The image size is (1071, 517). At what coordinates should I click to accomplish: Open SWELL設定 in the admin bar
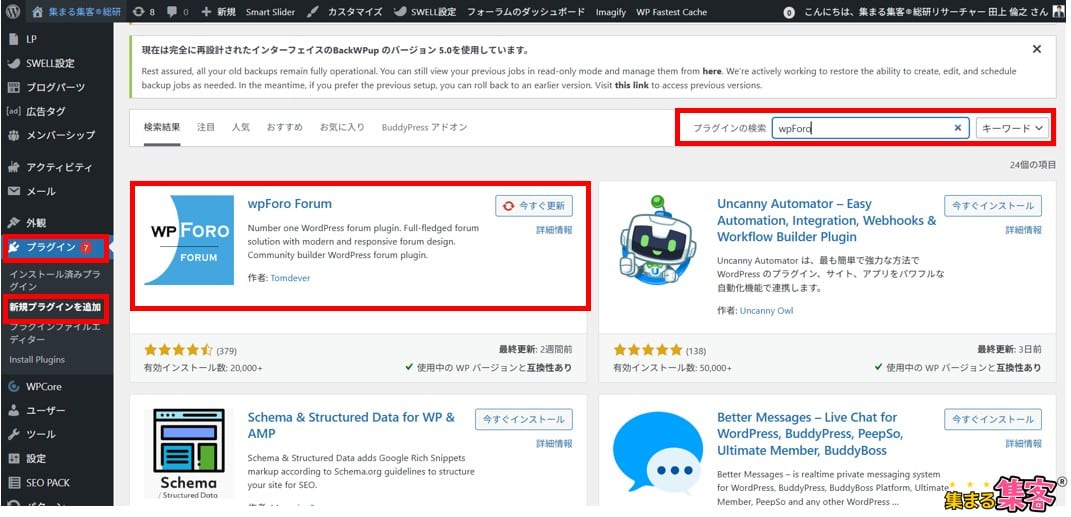pyautogui.click(x=425, y=12)
